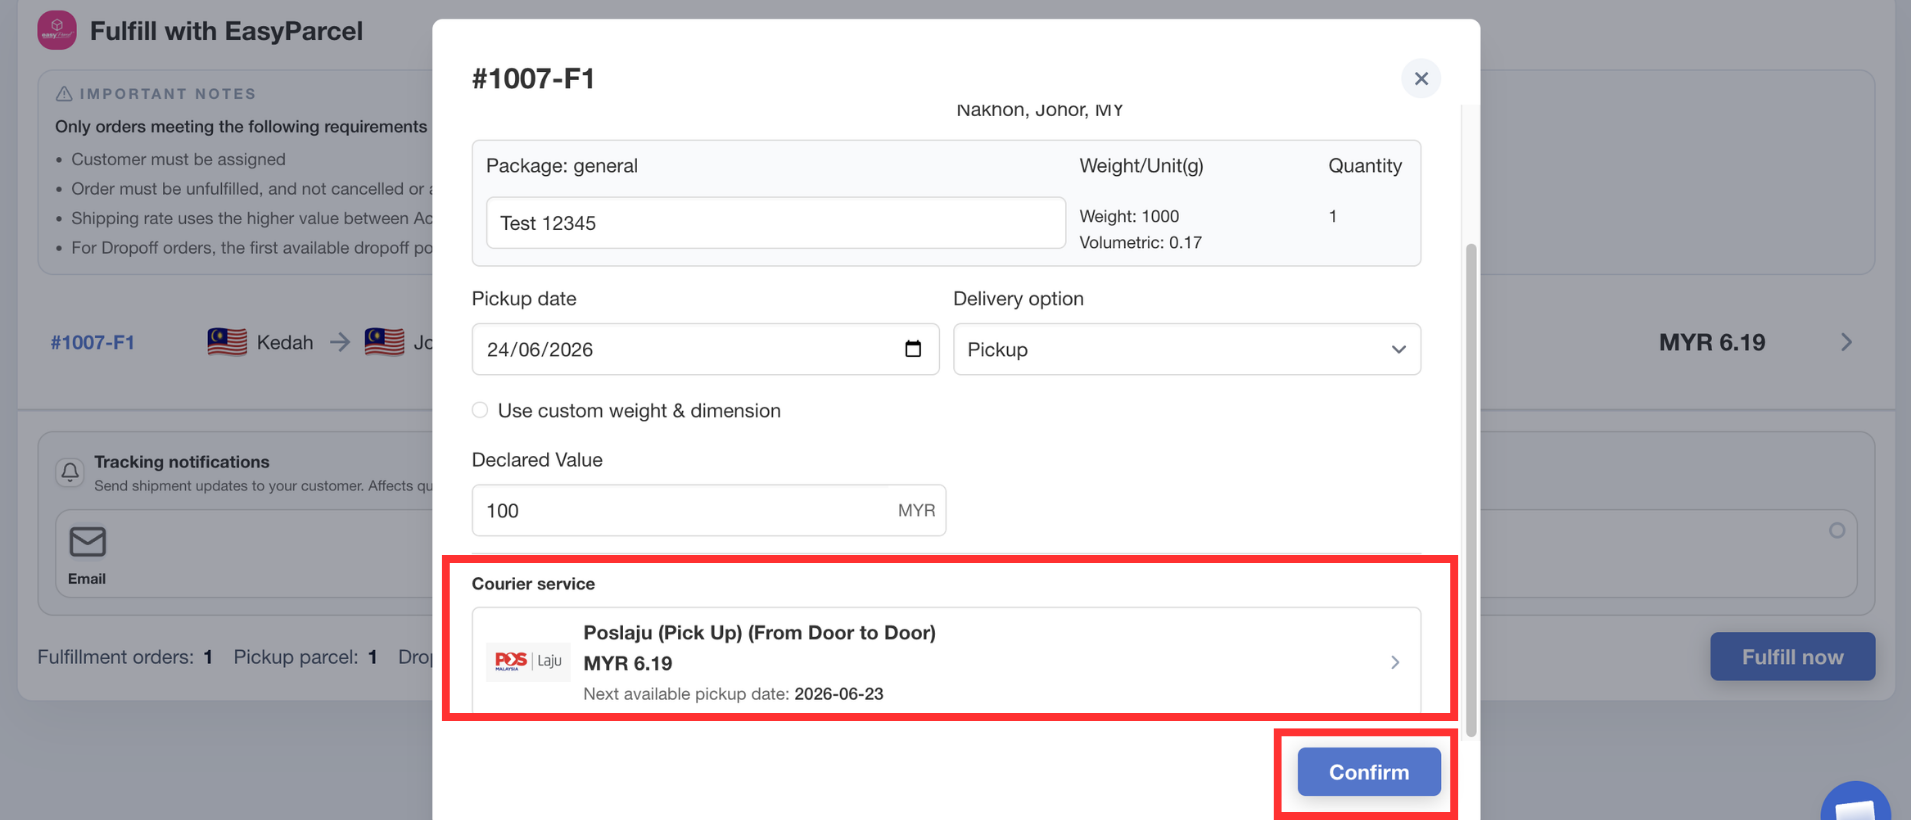
Task: Click the Poslaju courier logo
Action: point(528,661)
